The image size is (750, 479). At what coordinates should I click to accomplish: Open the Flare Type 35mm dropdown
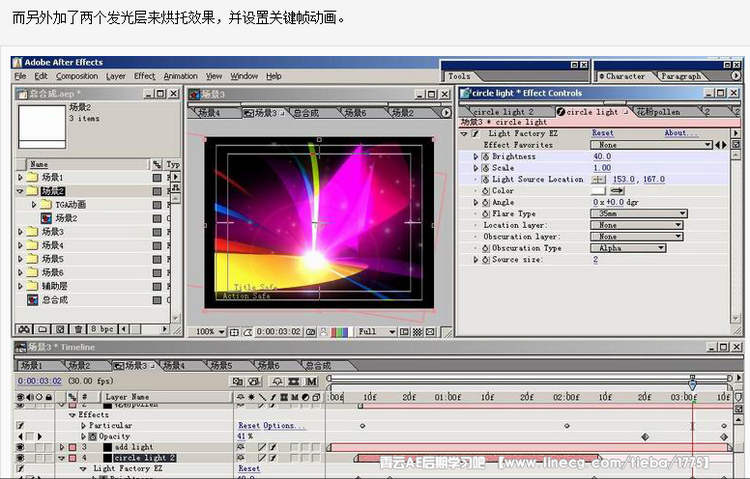click(639, 213)
